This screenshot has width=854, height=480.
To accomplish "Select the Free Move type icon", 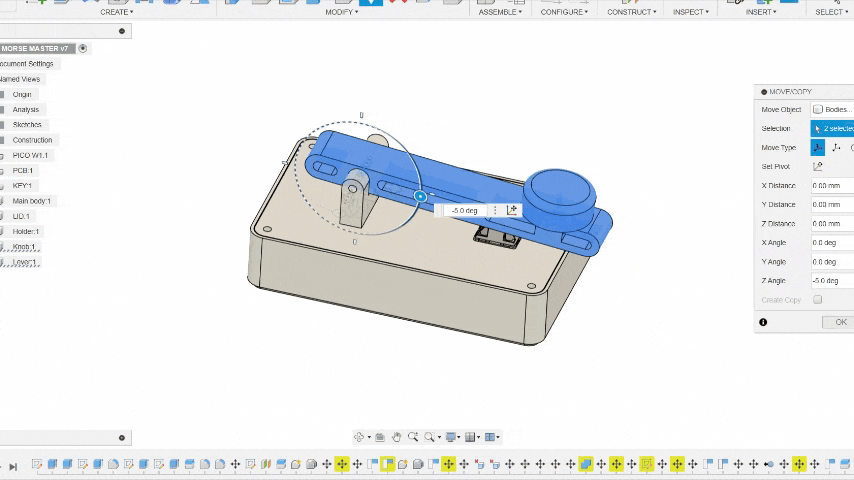I will coord(818,147).
